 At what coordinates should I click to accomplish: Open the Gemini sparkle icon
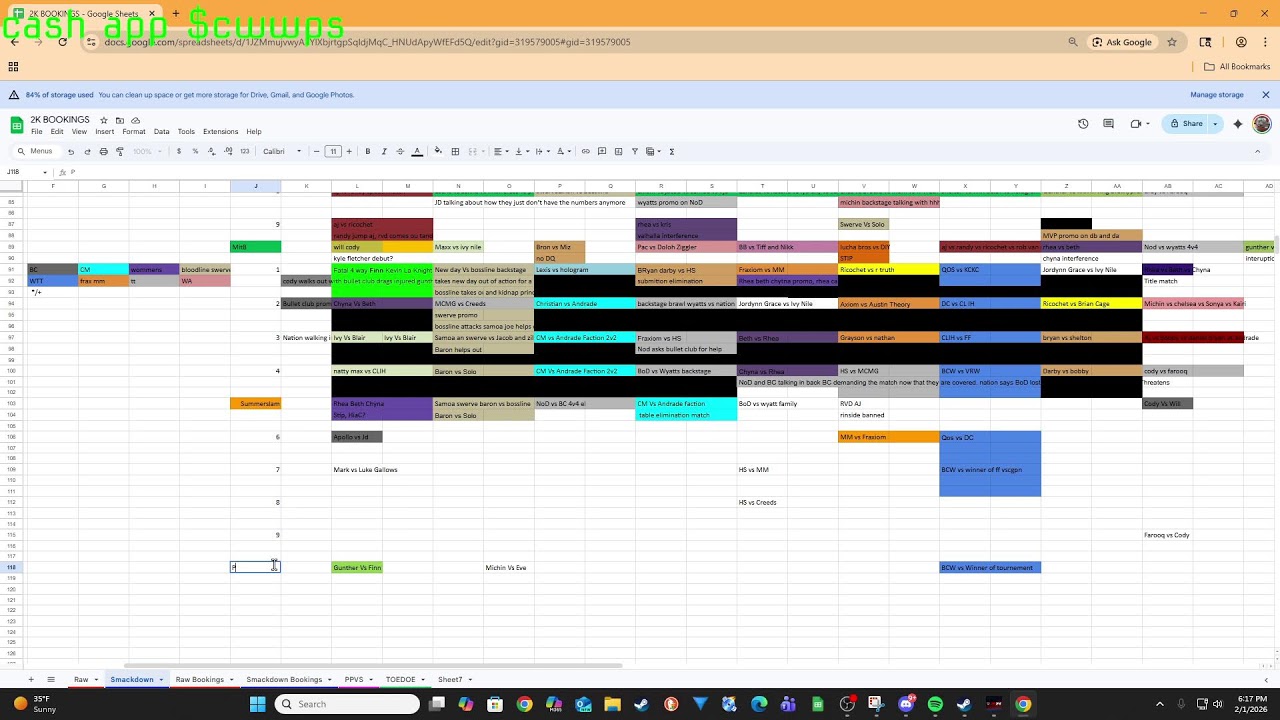[1238, 124]
